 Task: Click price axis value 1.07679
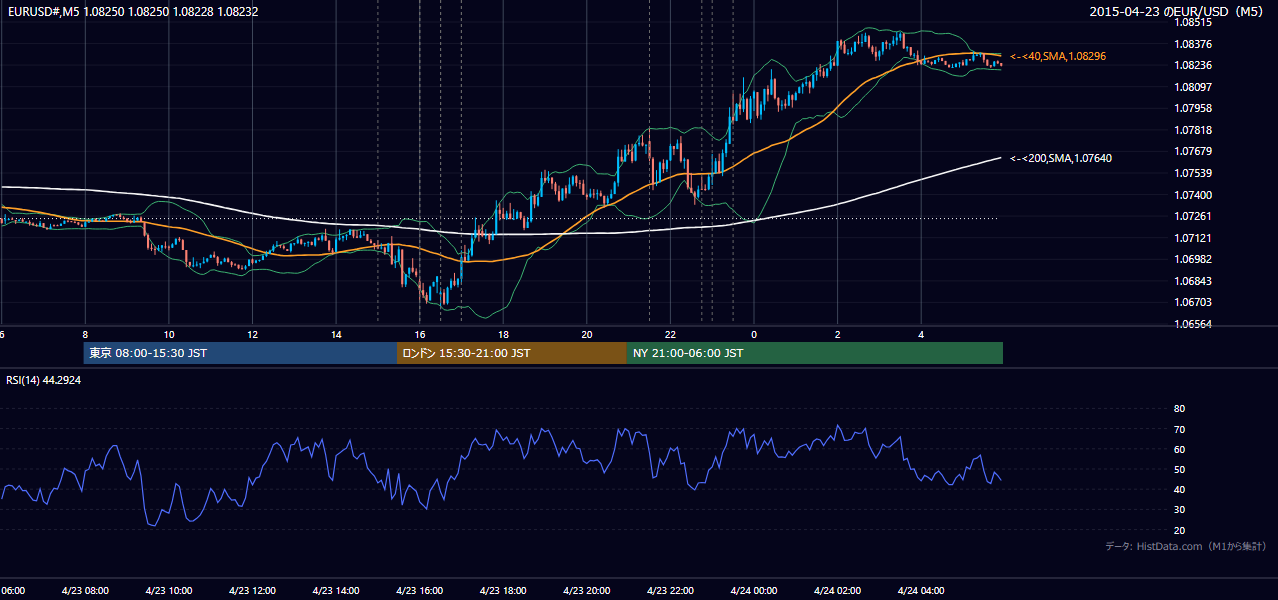pos(1192,151)
